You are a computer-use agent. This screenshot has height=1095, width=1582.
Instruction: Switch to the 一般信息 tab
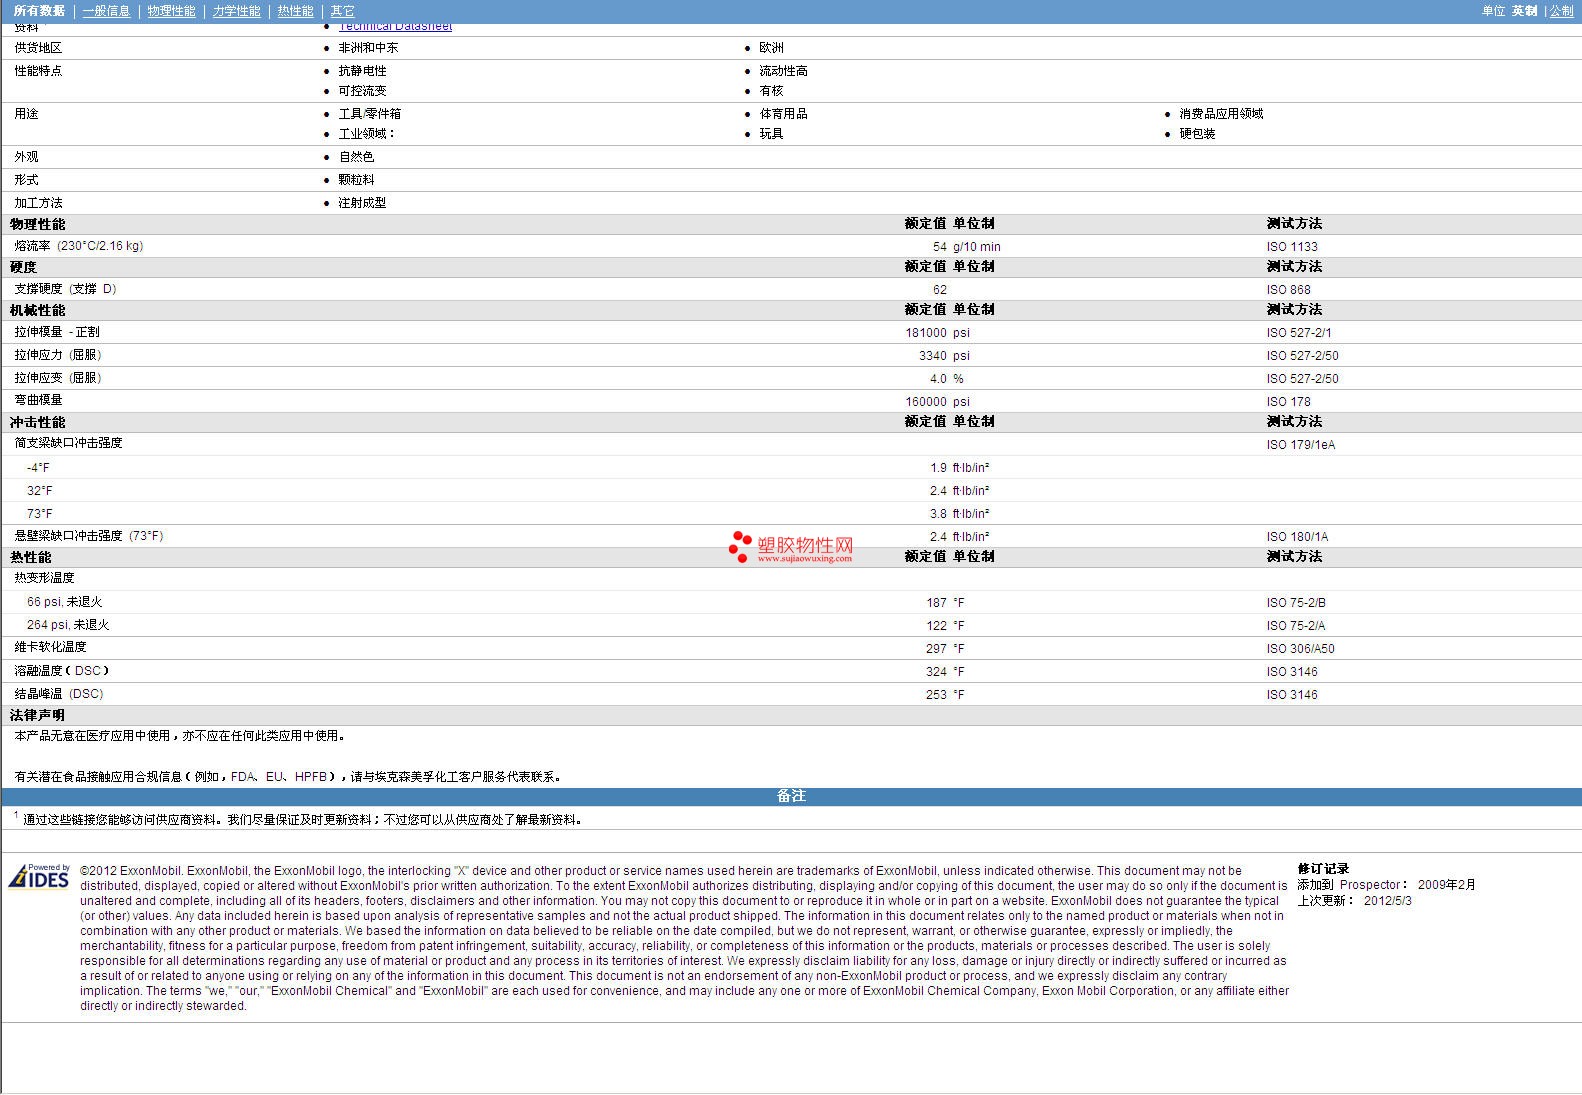[107, 11]
